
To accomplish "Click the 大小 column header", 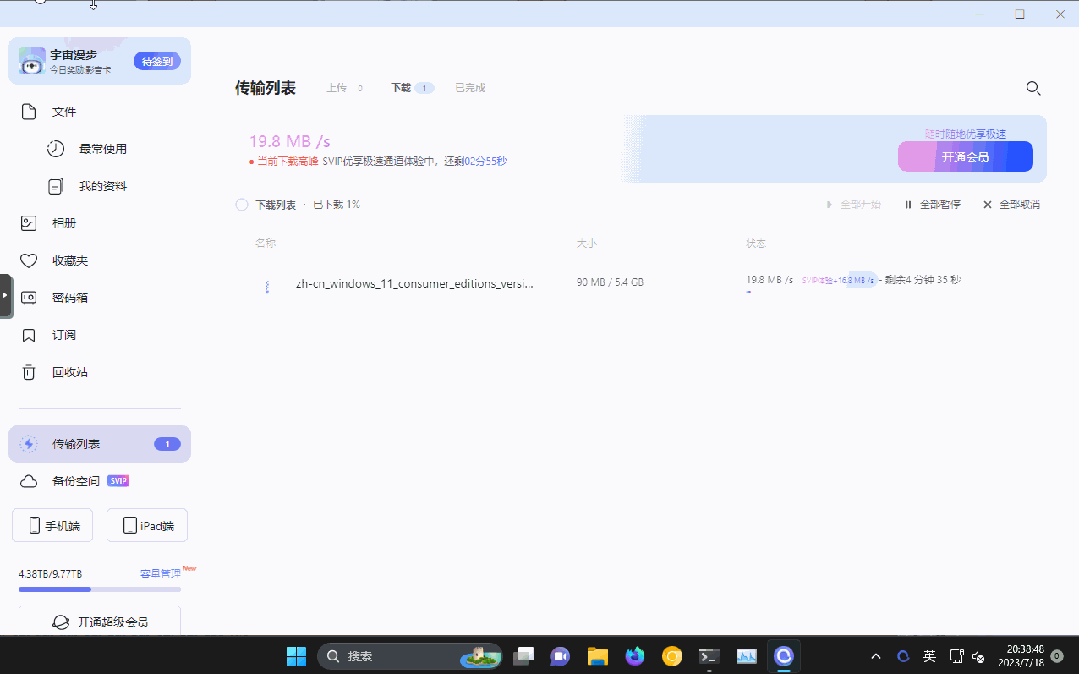I will click(x=586, y=243).
